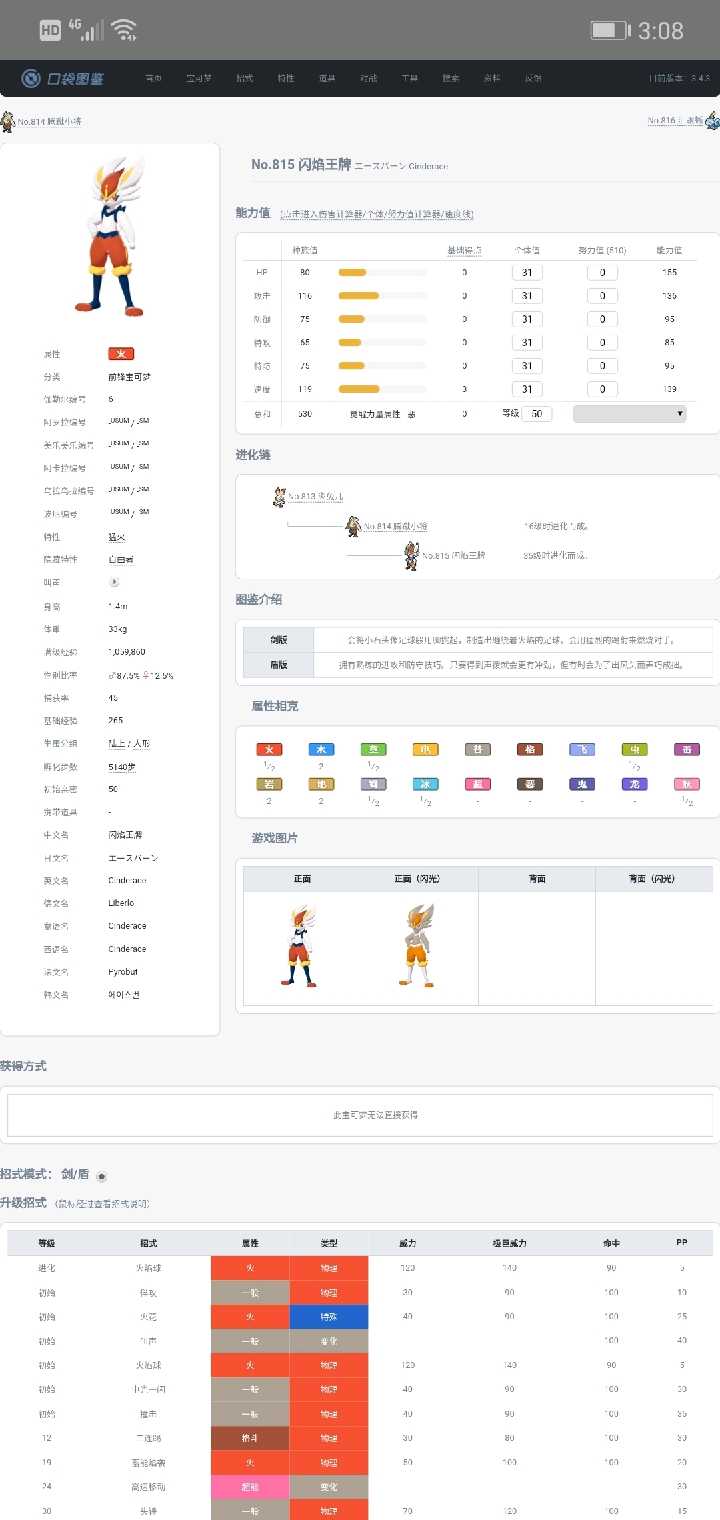This screenshot has height=1520, width=720.
Task: Select the Electric type badge in the type chart
Action: click(426, 749)
